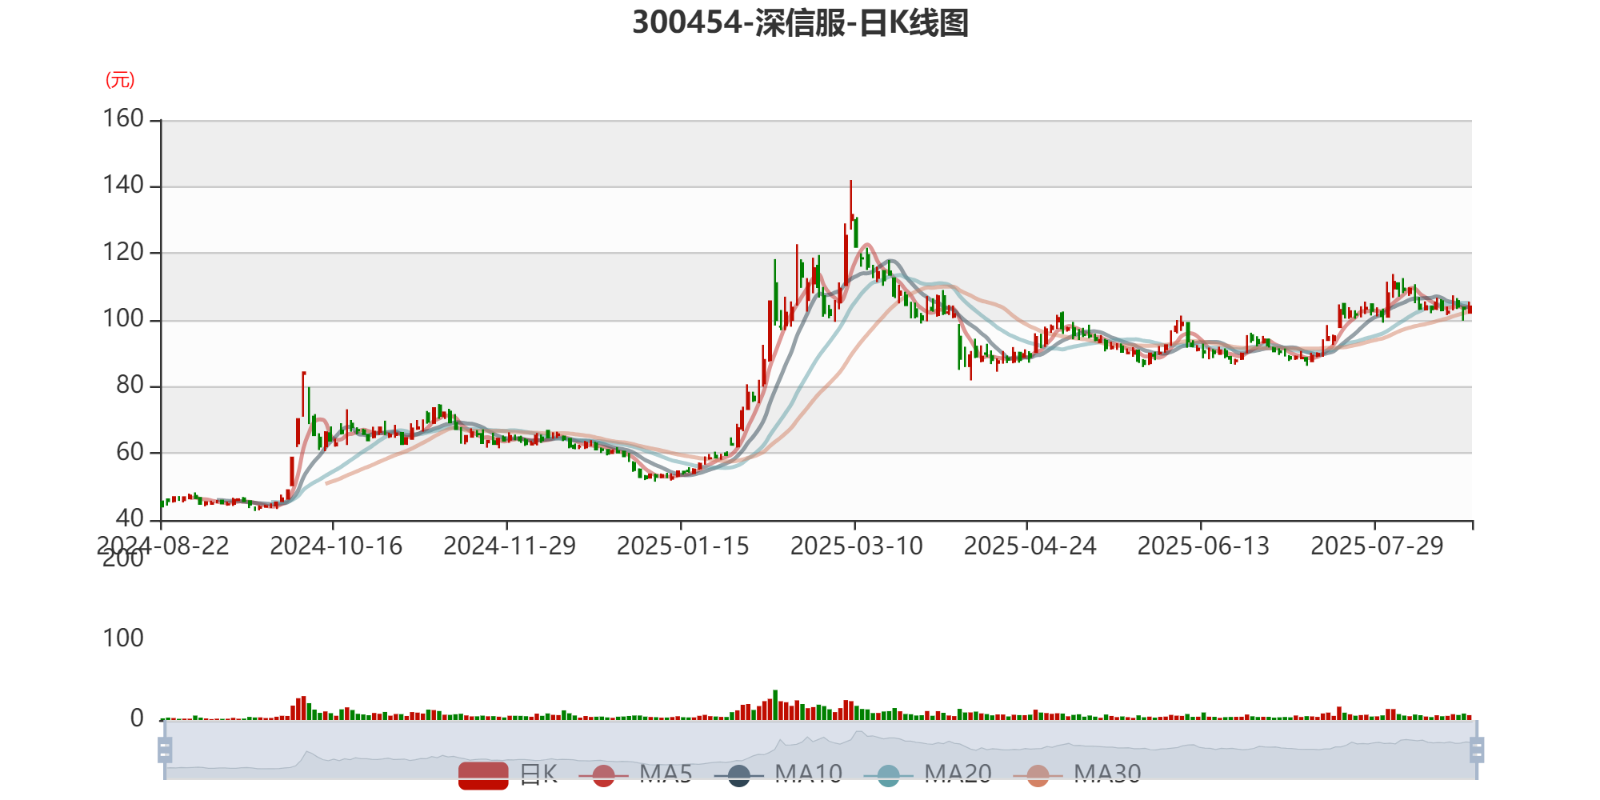Toggle the MA10 line in legend
The width and height of the screenshot is (1600, 800).
(x=778, y=775)
